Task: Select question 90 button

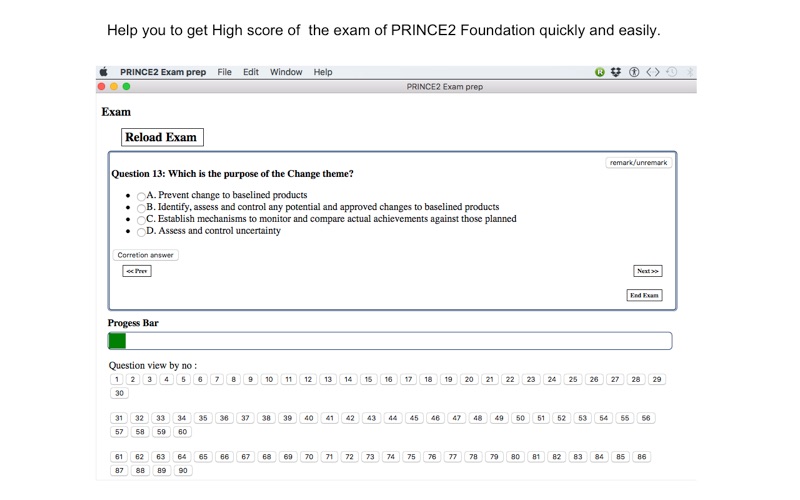Action: pos(183,470)
